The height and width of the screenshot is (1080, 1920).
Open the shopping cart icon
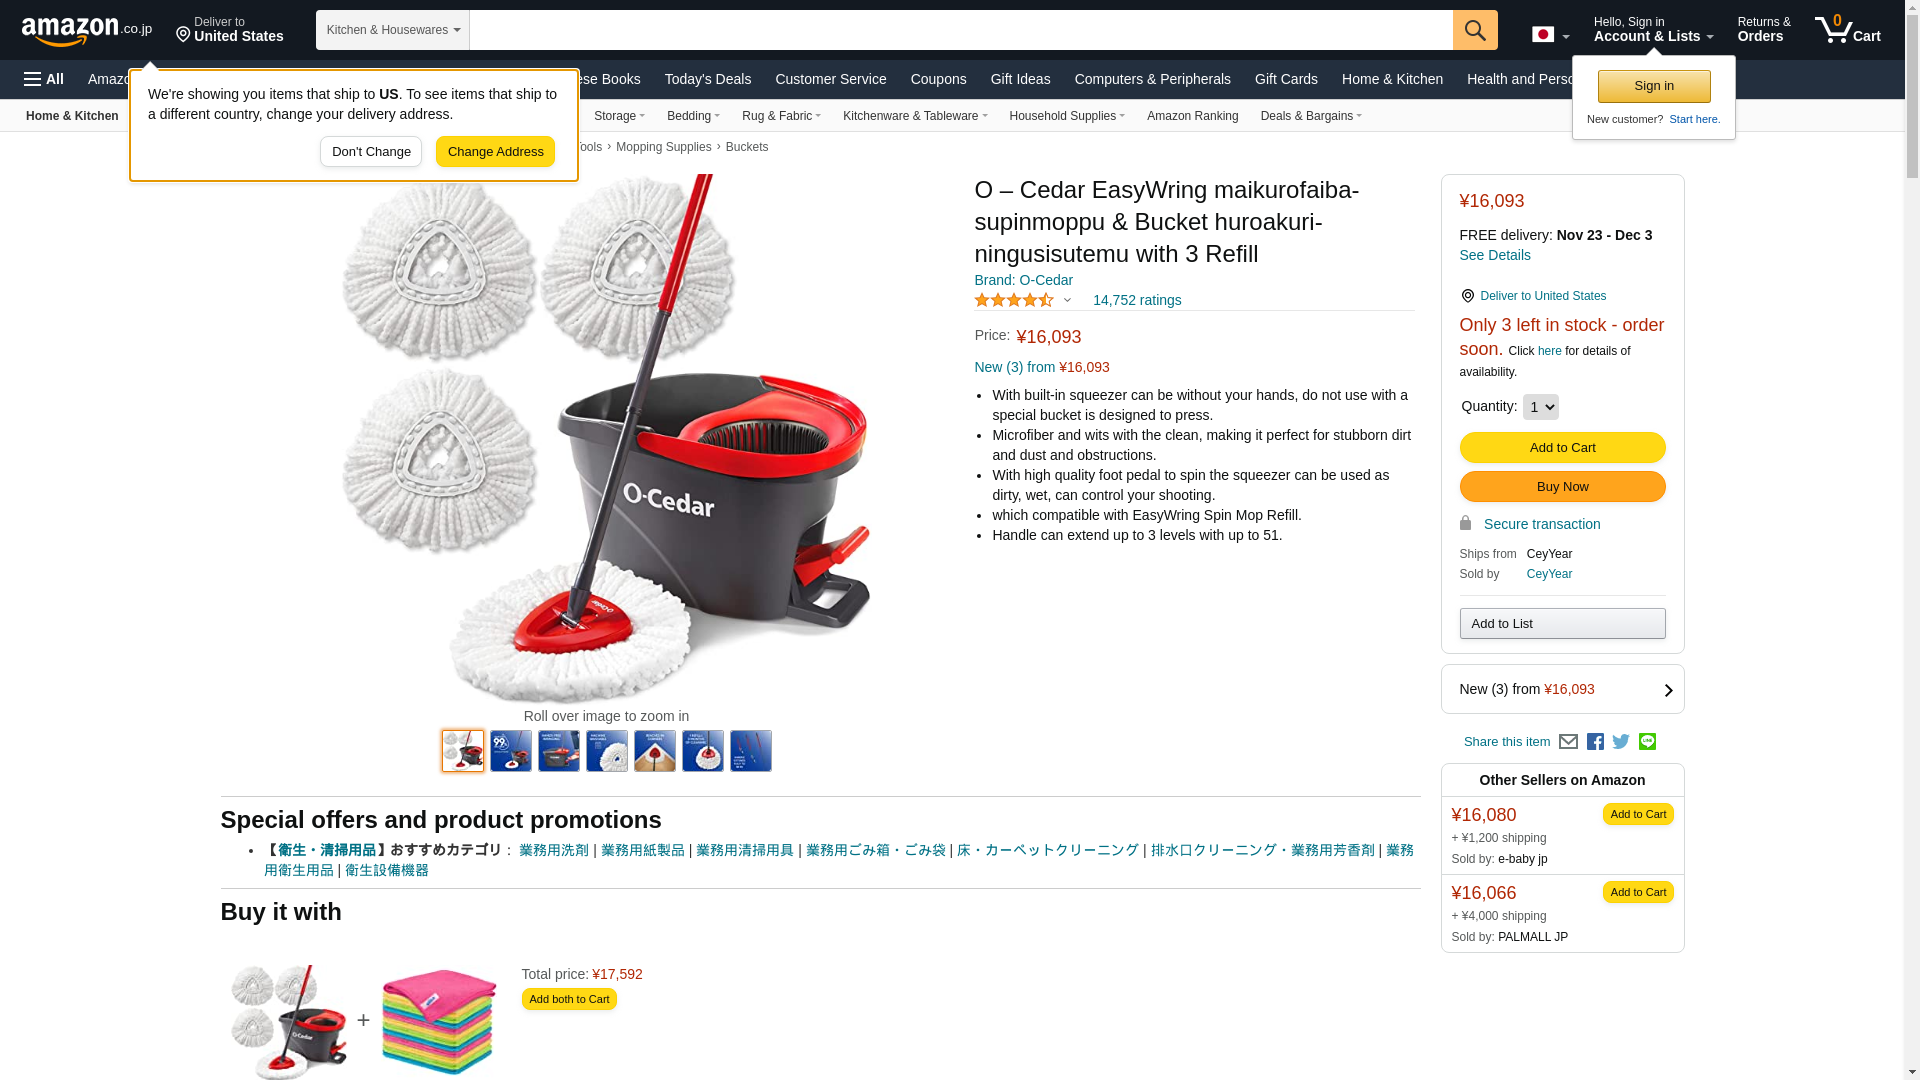click(x=1848, y=30)
